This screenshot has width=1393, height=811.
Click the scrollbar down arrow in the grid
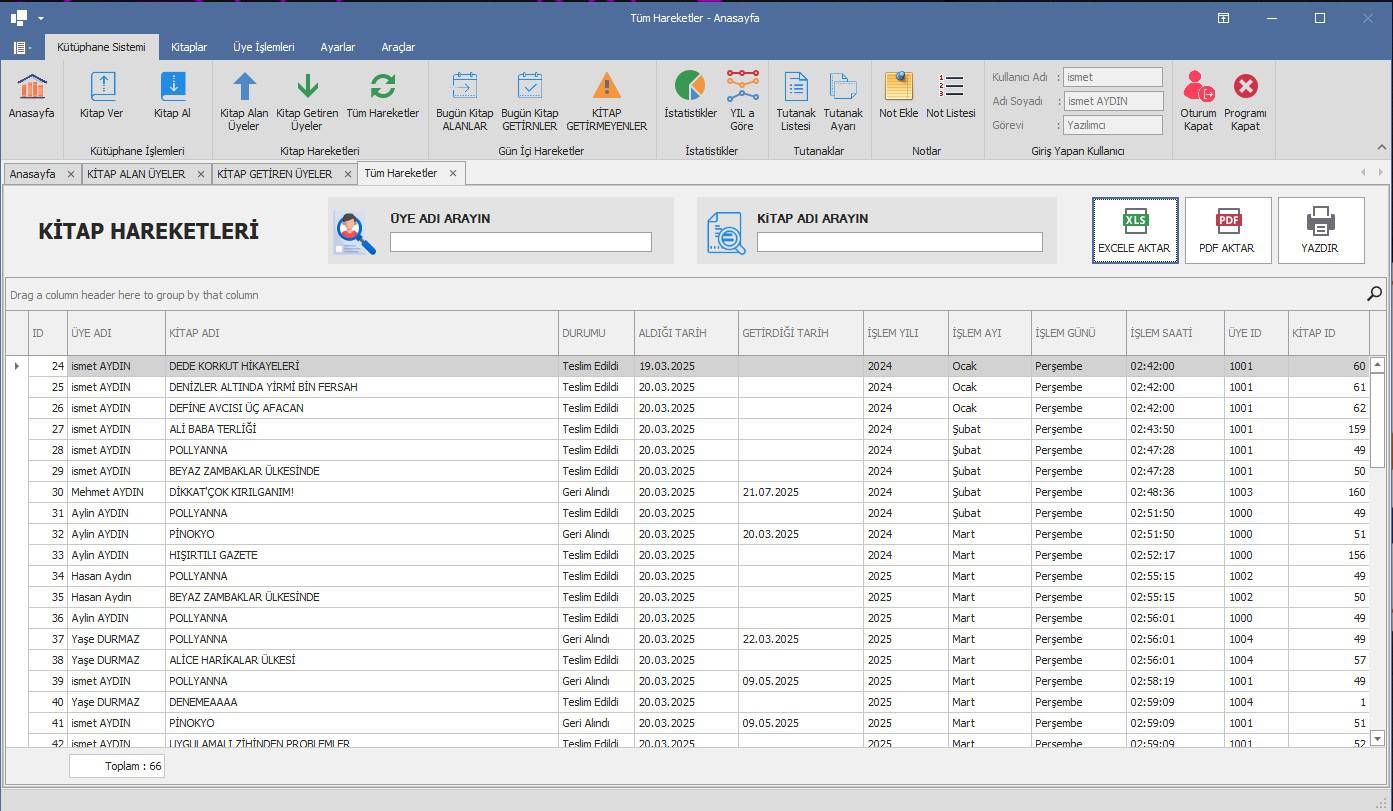pos(1377,738)
